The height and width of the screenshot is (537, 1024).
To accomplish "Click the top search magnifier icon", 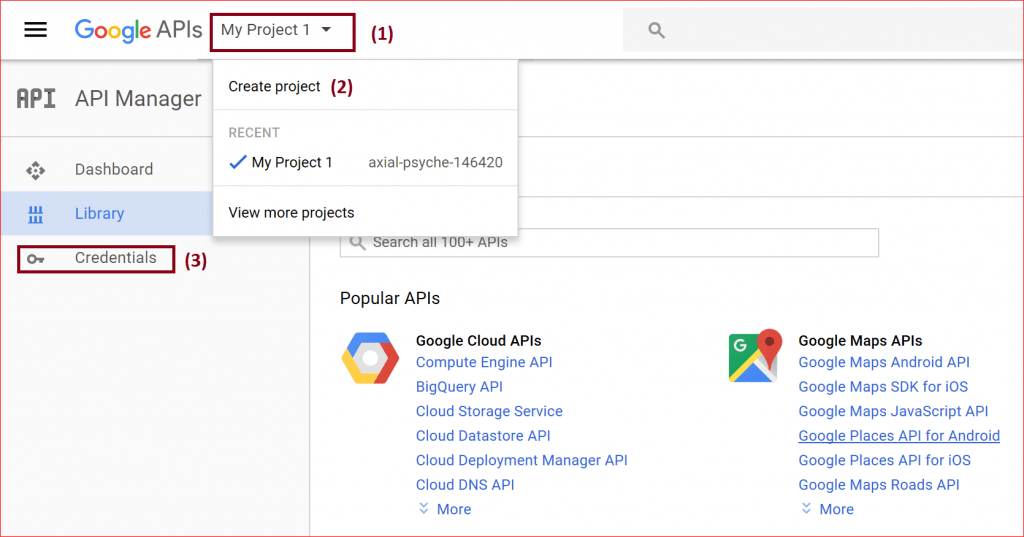I will [x=656, y=30].
